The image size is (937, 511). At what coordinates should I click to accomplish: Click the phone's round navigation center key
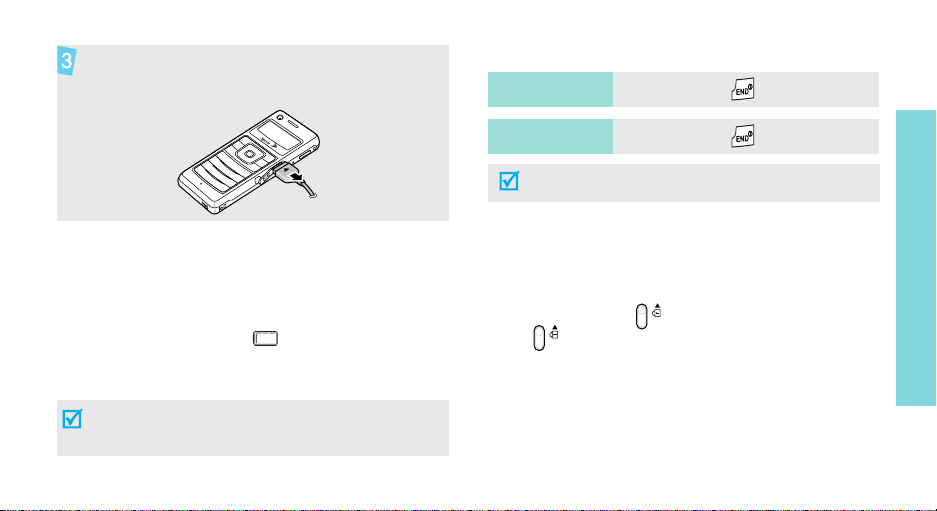247,154
